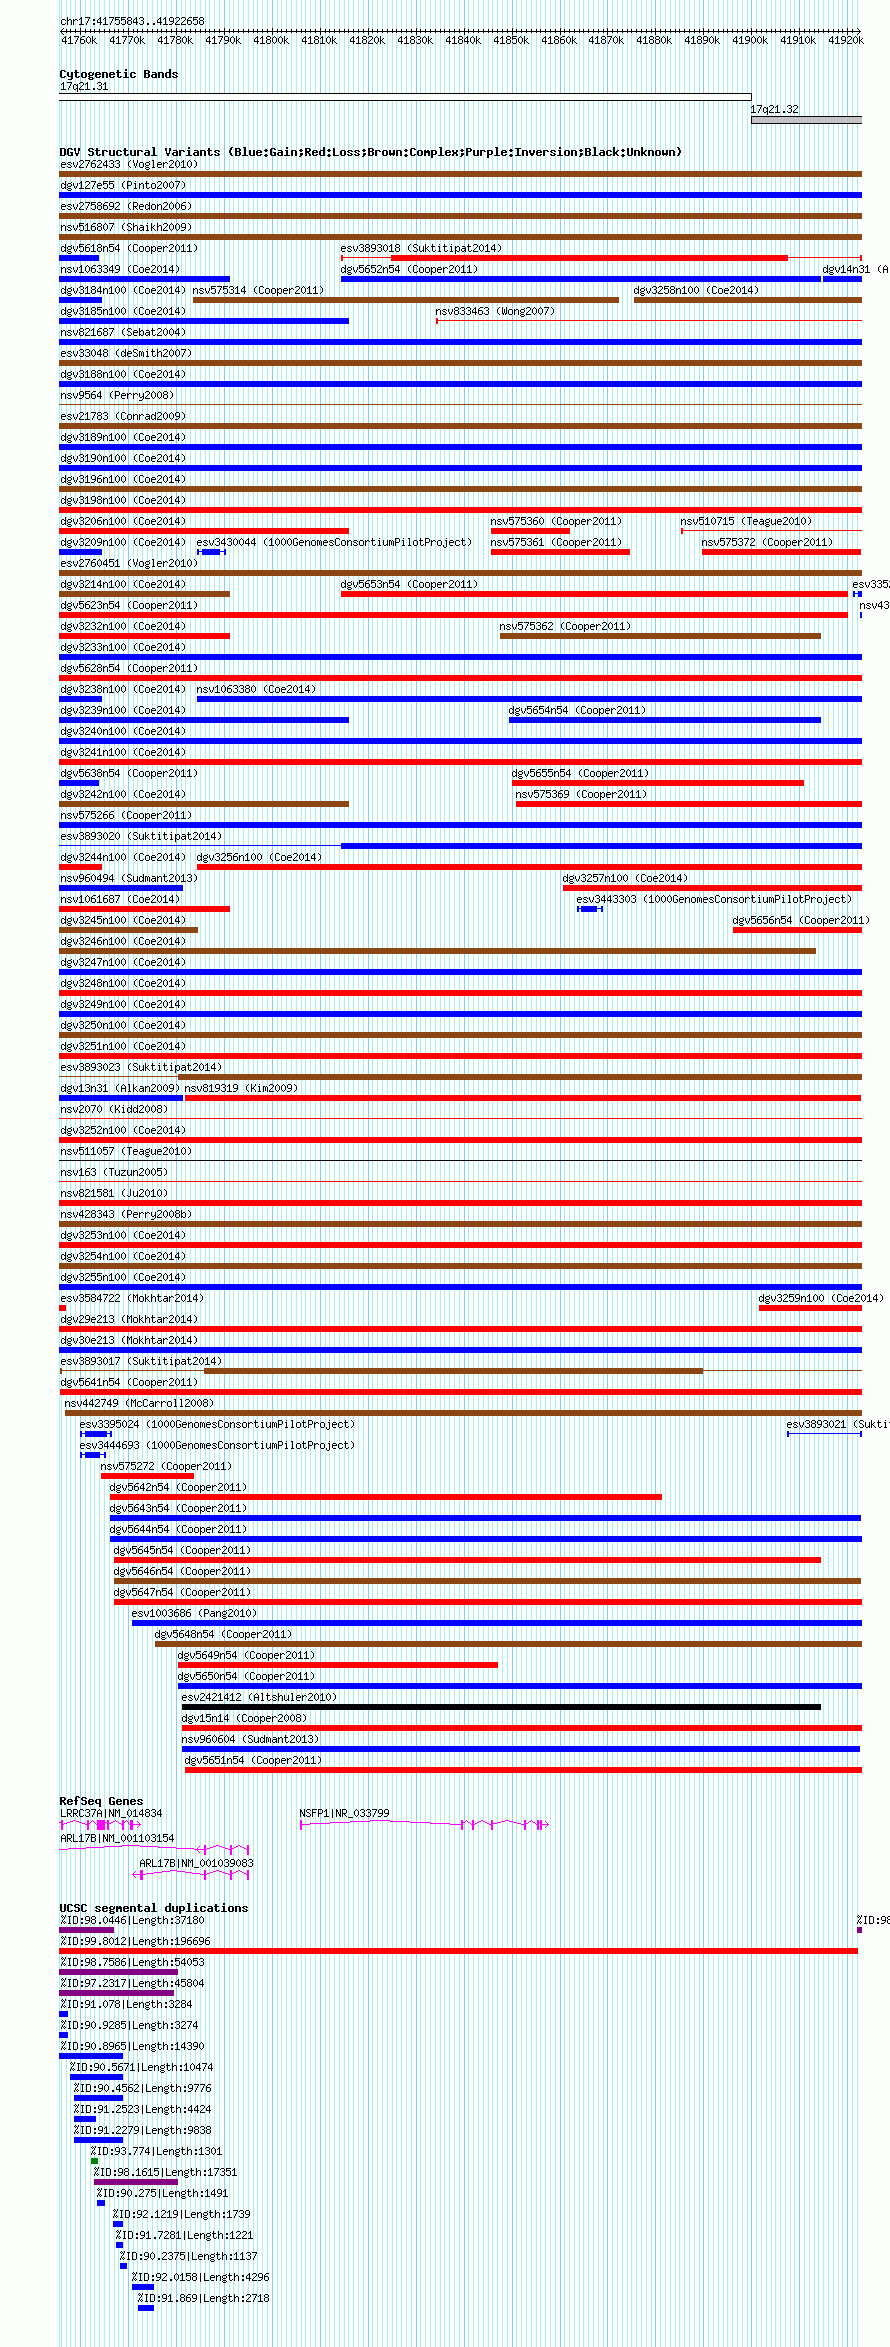Click cytogenetic band 17q21.32
The height and width of the screenshot is (2347, 890).
pos(806,120)
